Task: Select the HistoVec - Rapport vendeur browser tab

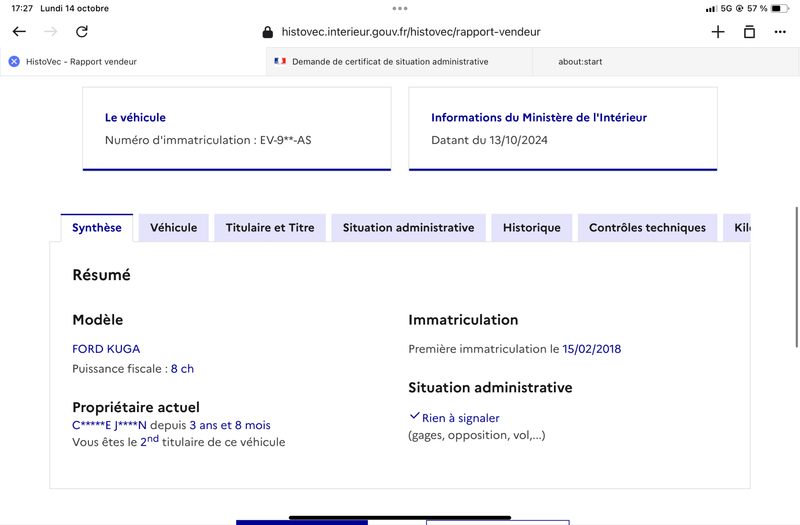Action: click(133, 62)
